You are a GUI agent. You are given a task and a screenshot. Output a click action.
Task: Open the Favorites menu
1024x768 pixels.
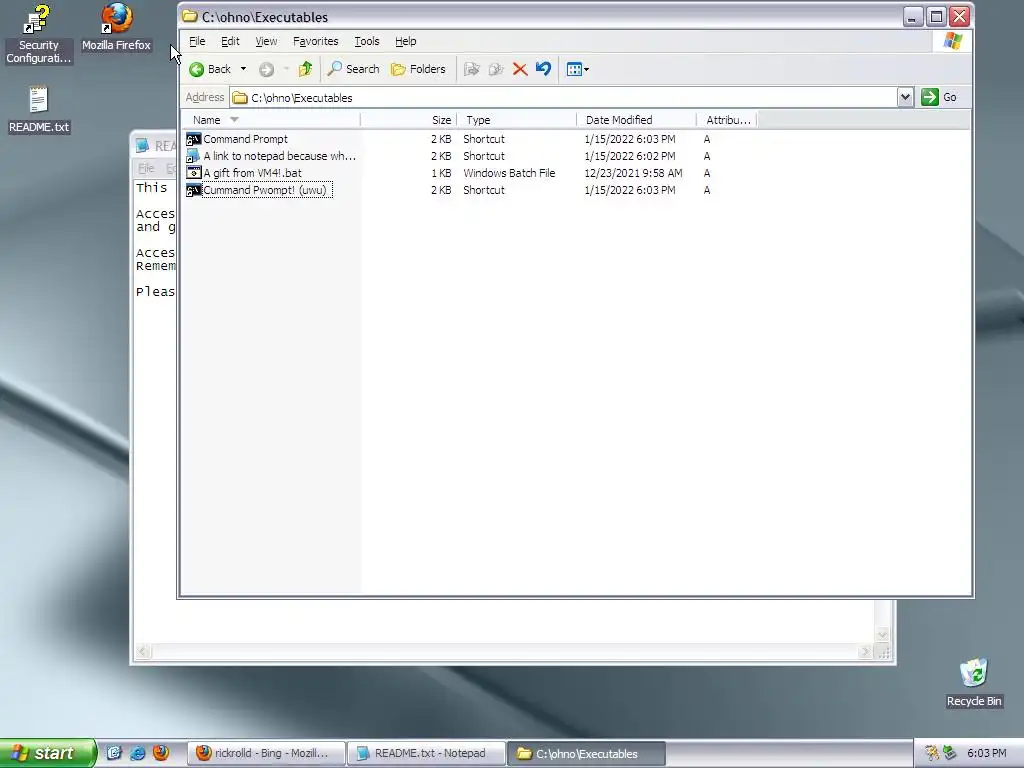tap(315, 41)
